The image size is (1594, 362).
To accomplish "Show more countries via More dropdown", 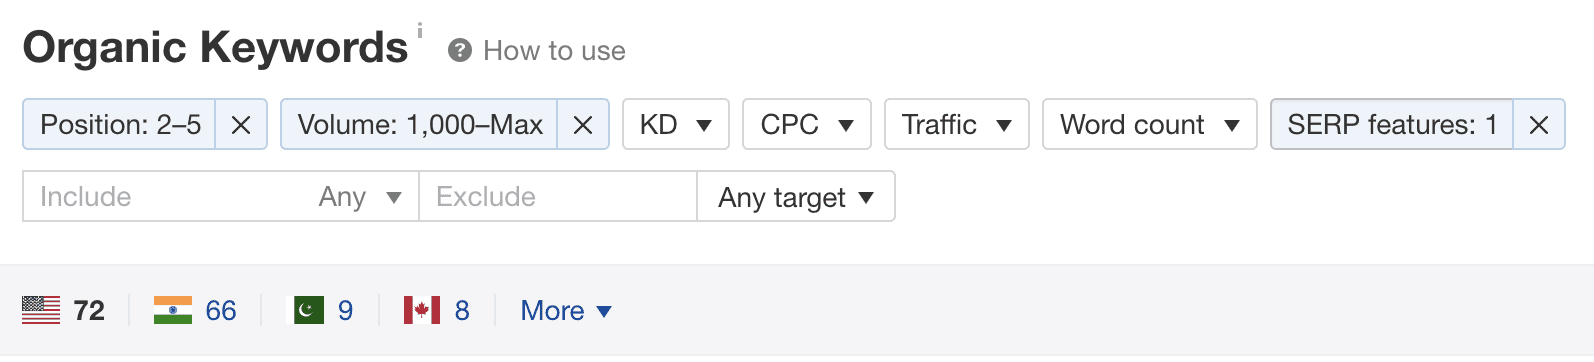I will pos(566,310).
